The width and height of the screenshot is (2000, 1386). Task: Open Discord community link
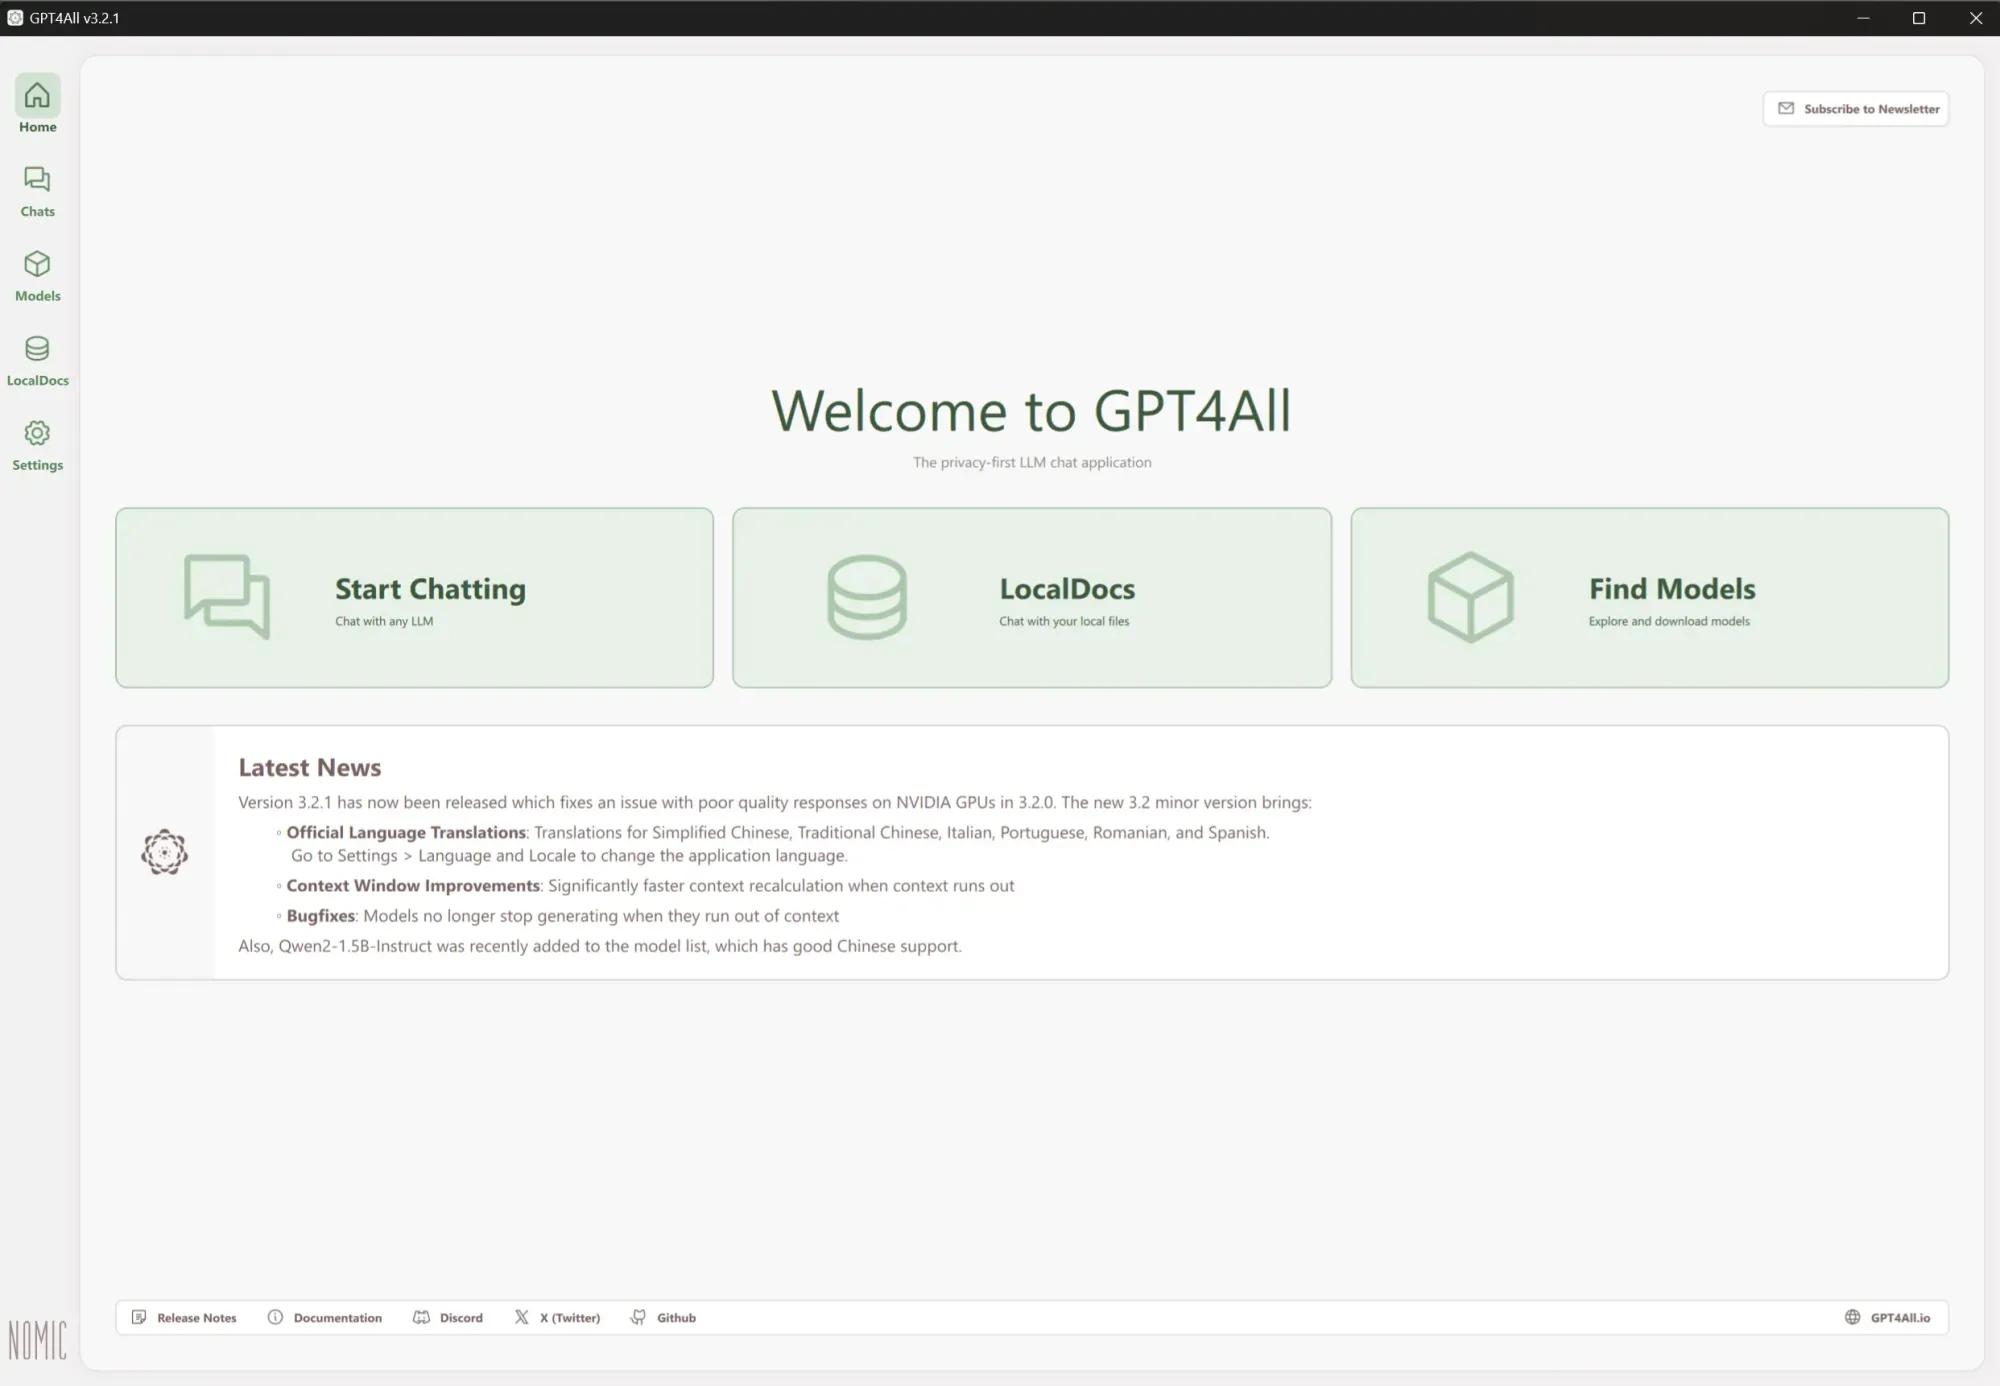pos(448,1318)
